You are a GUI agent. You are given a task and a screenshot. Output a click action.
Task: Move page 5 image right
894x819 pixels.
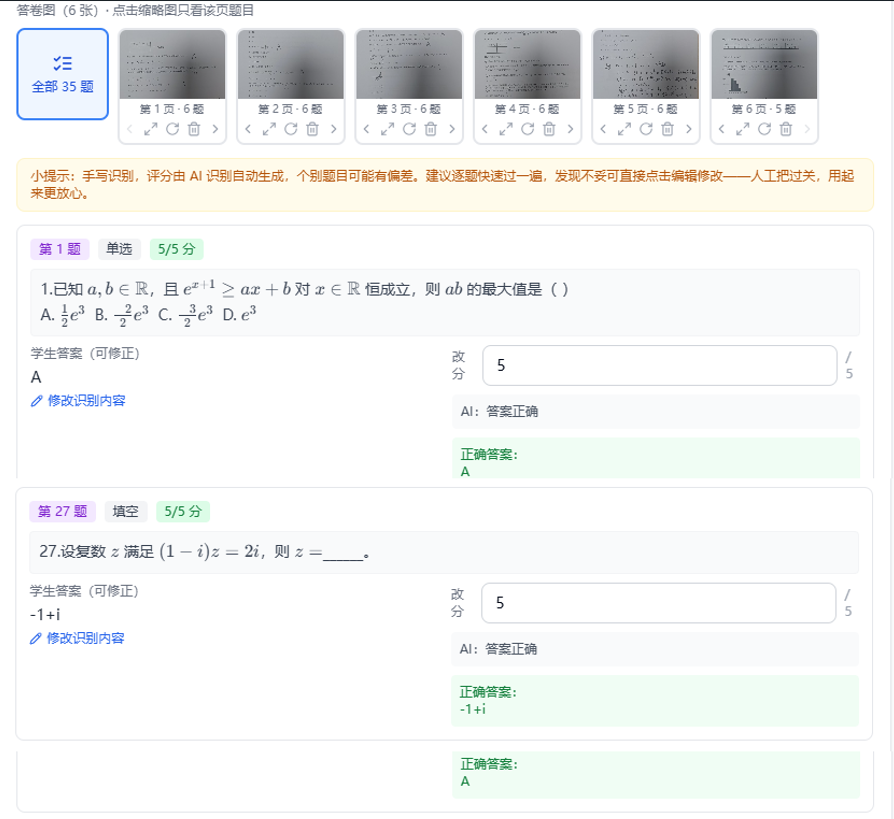point(689,129)
